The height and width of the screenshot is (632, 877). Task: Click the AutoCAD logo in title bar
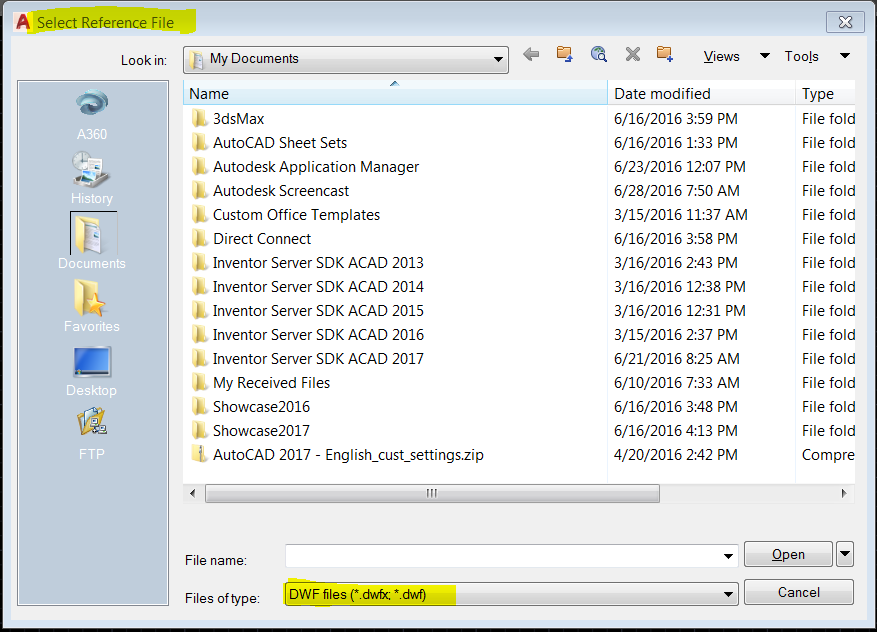(23, 22)
